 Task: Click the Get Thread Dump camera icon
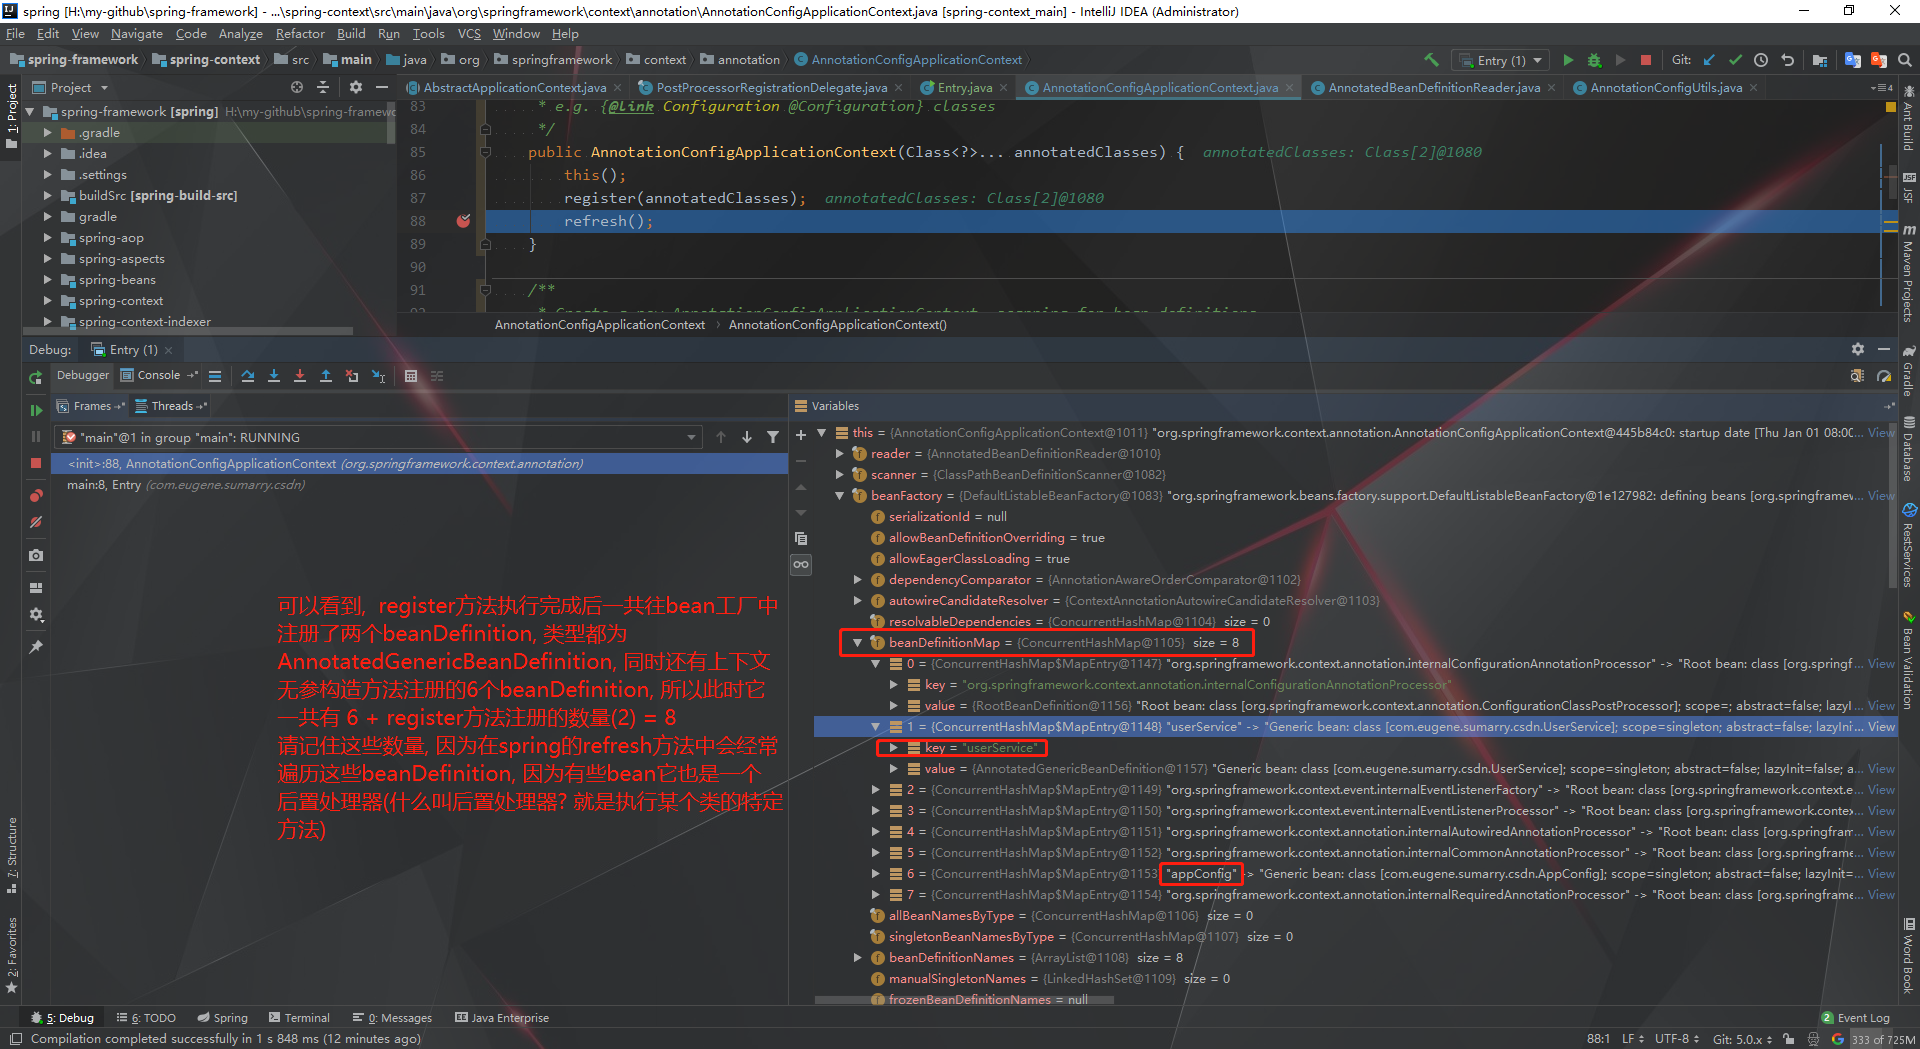click(36, 555)
